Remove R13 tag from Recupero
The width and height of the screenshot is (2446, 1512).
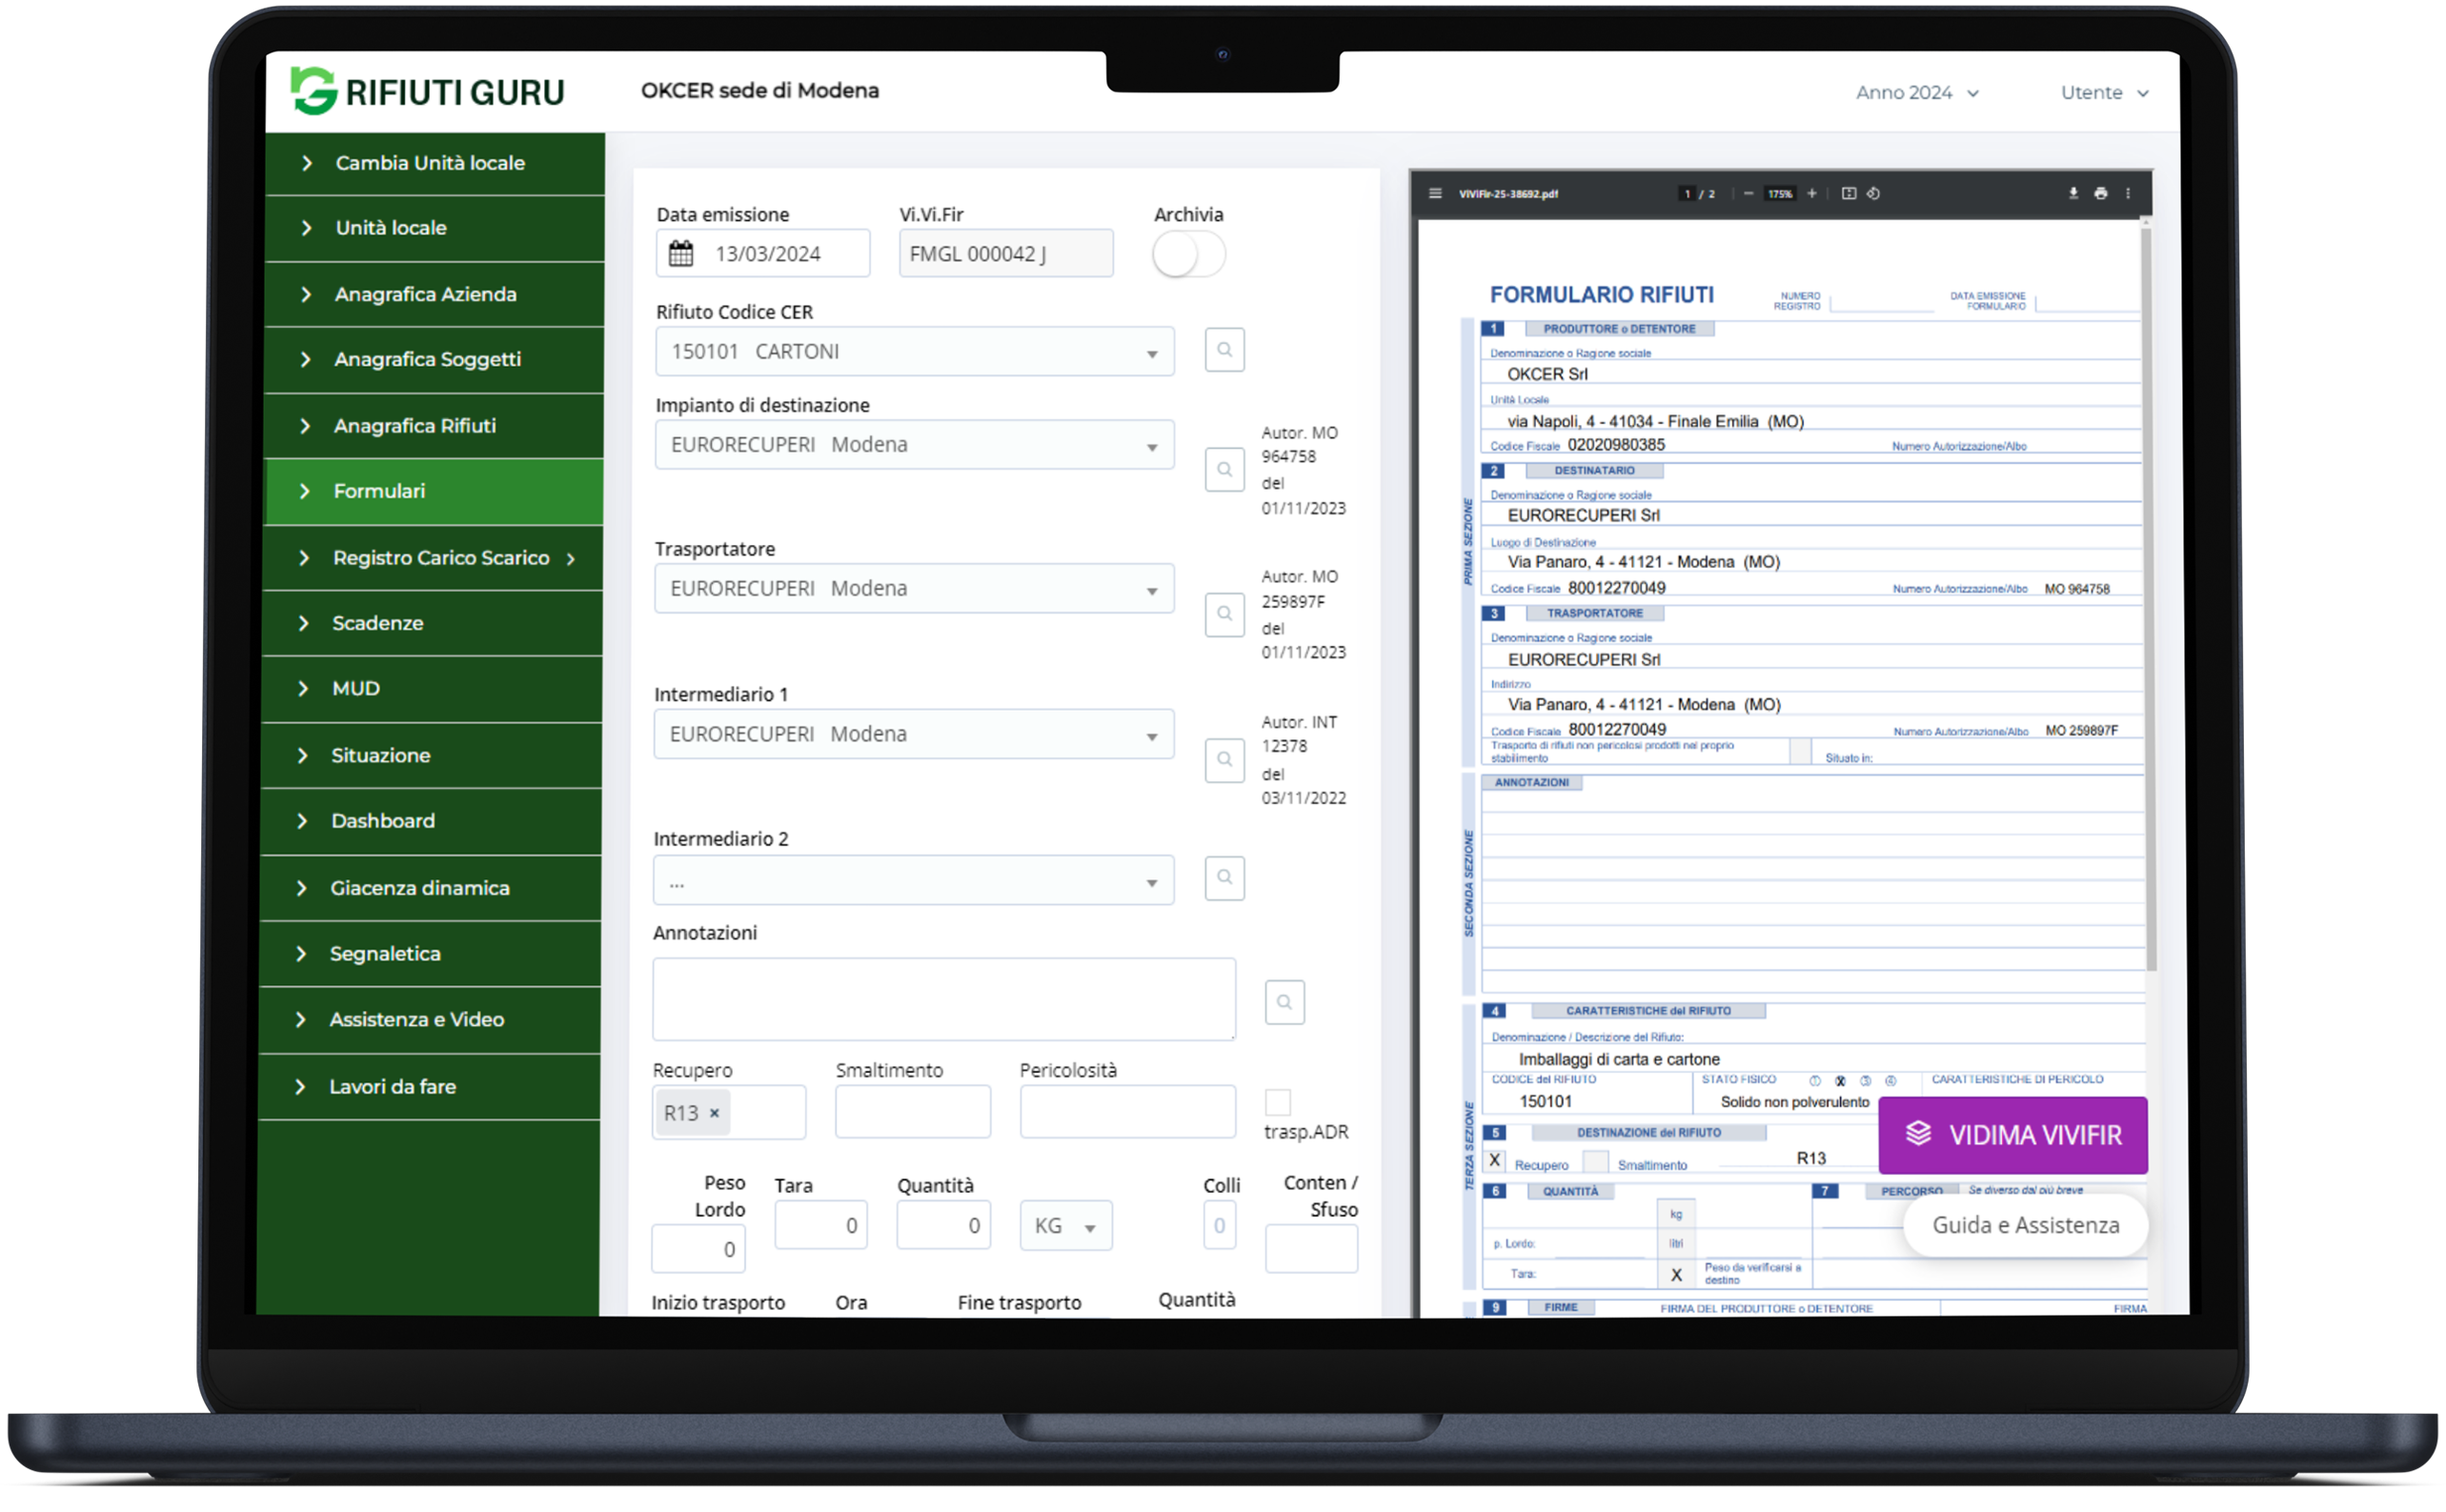pos(714,1113)
